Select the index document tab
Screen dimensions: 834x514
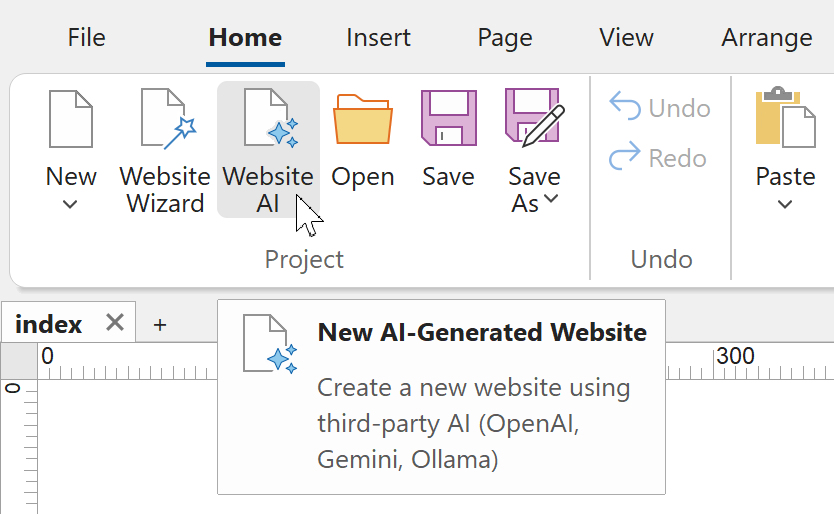[49, 324]
